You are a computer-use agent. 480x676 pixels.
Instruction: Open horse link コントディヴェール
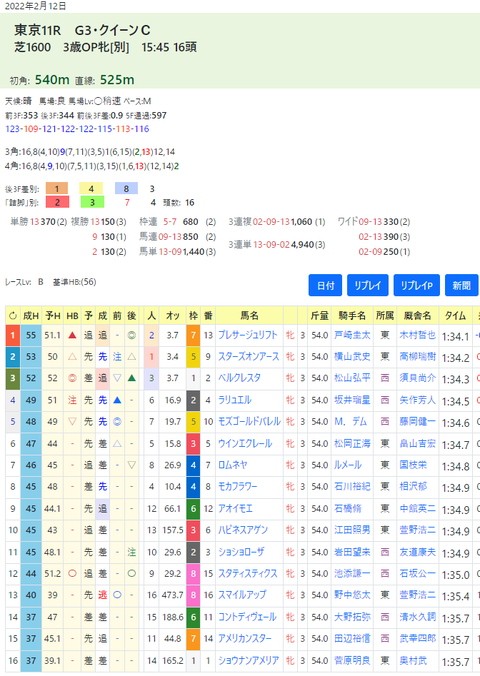click(x=247, y=617)
